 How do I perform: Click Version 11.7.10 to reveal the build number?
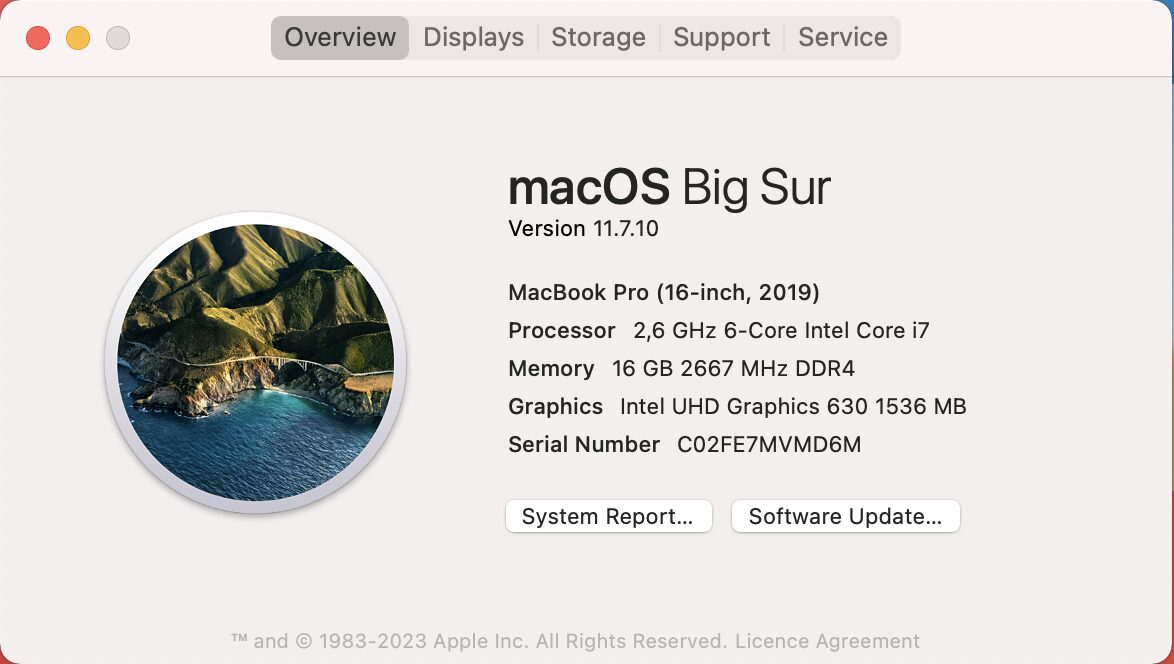(583, 229)
